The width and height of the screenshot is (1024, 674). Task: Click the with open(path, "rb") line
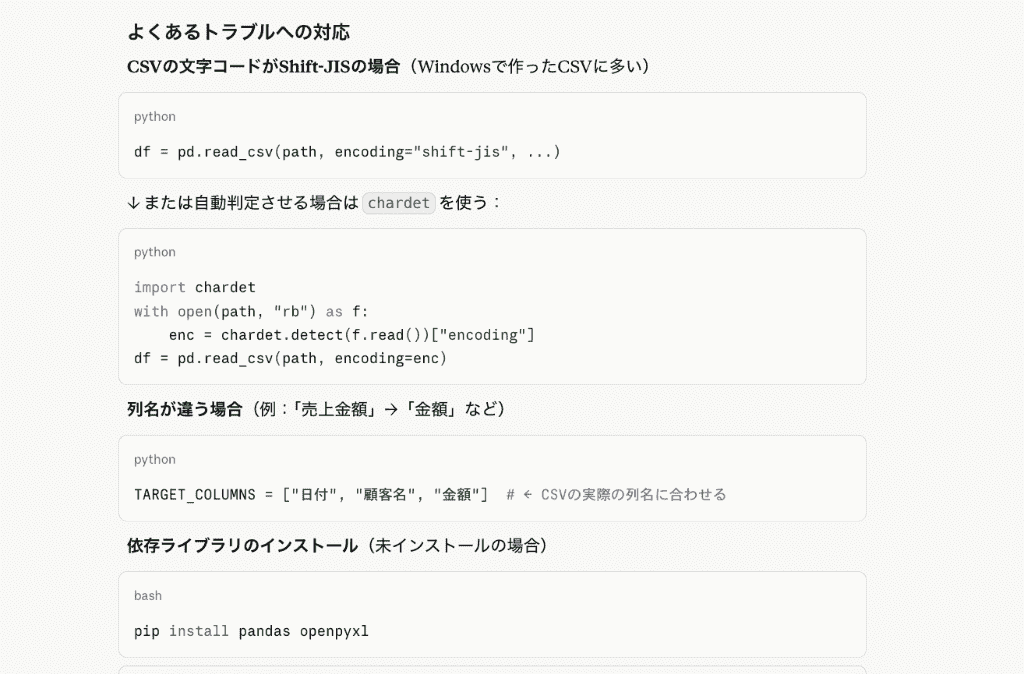(251, 312)
